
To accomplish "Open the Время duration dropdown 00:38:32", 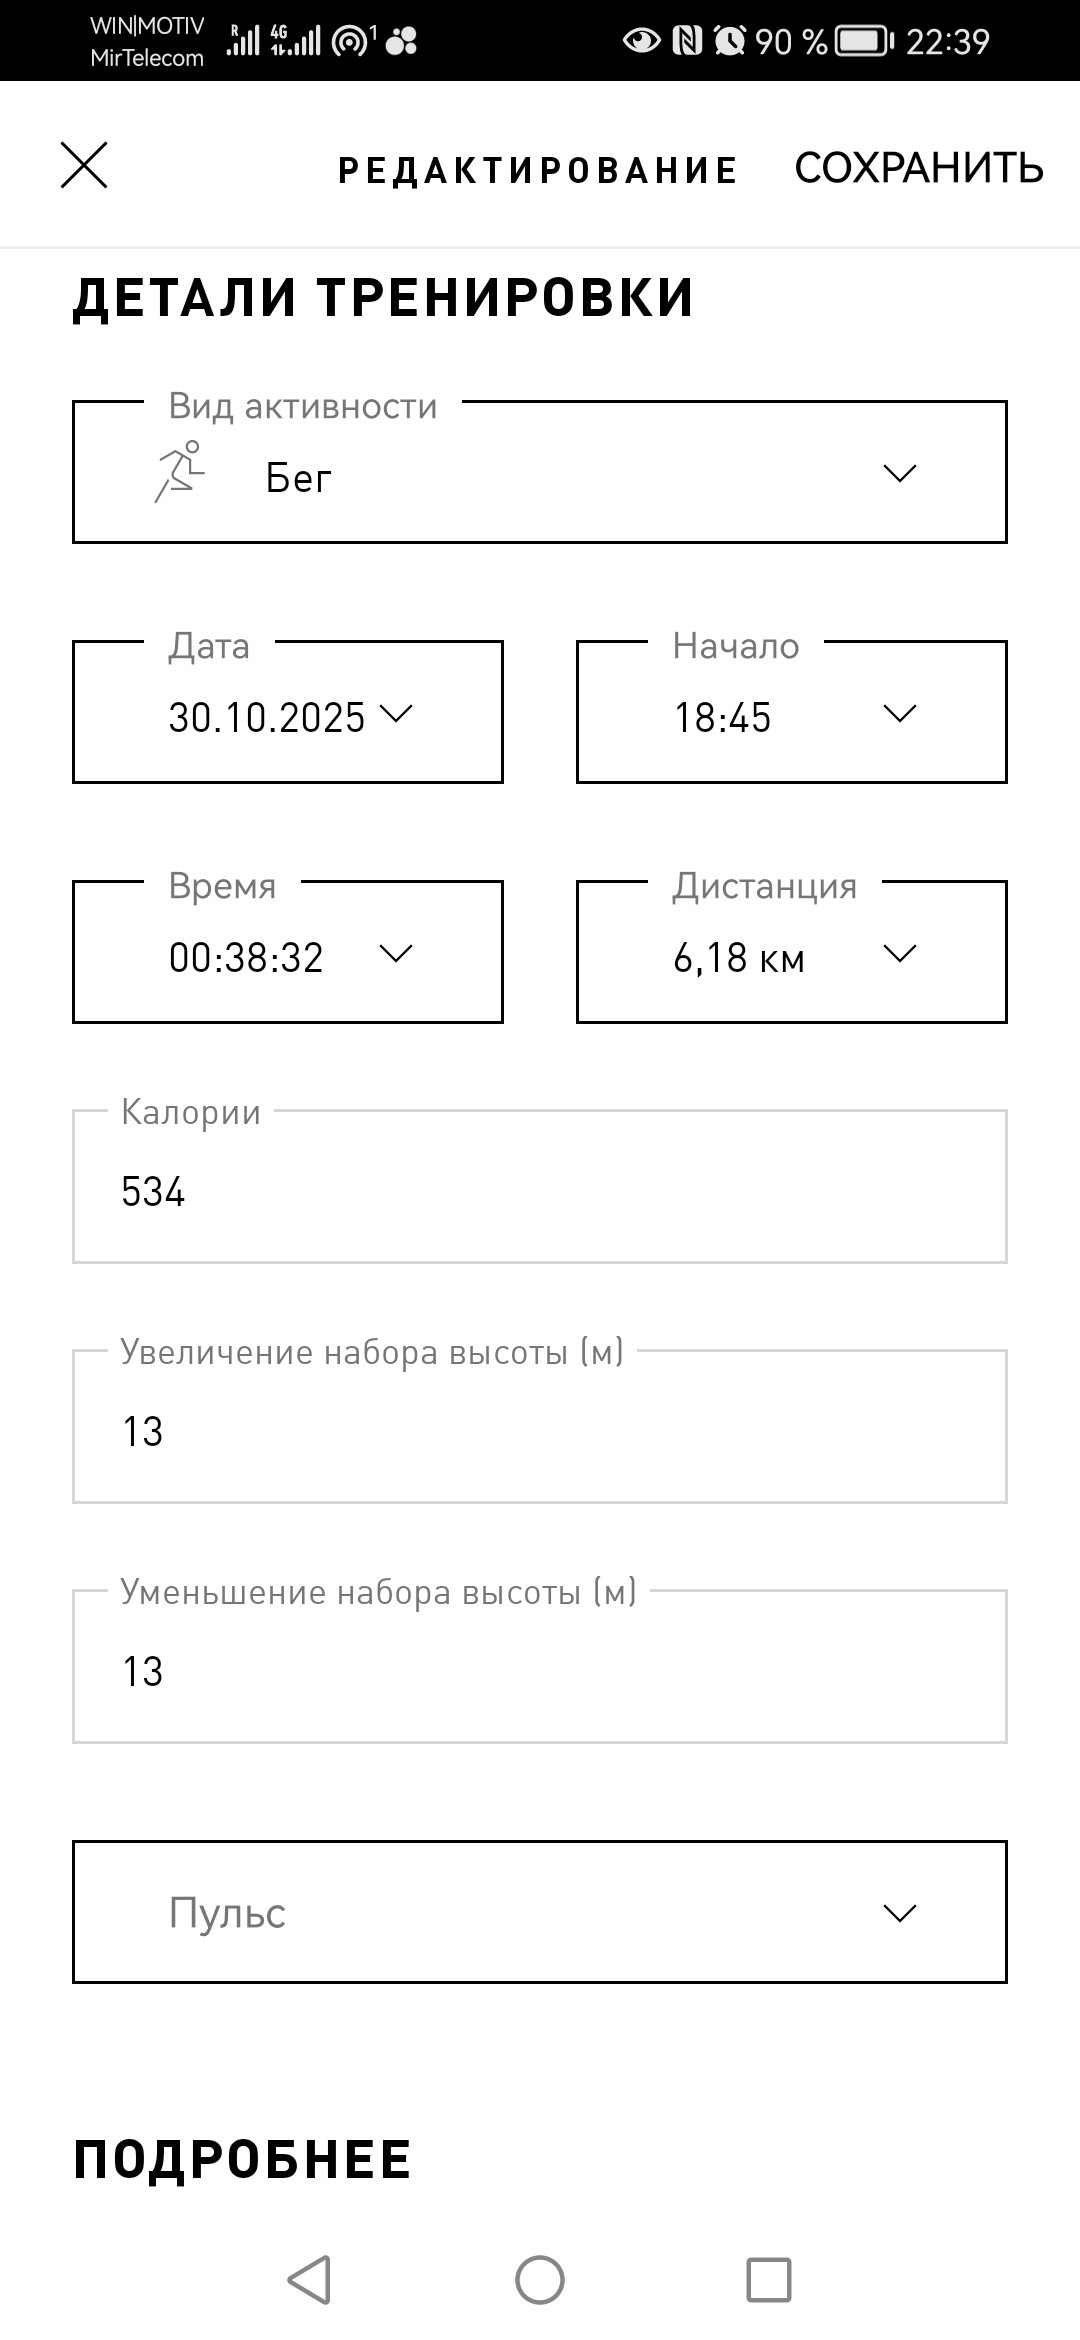I will [x=288, y=952].
